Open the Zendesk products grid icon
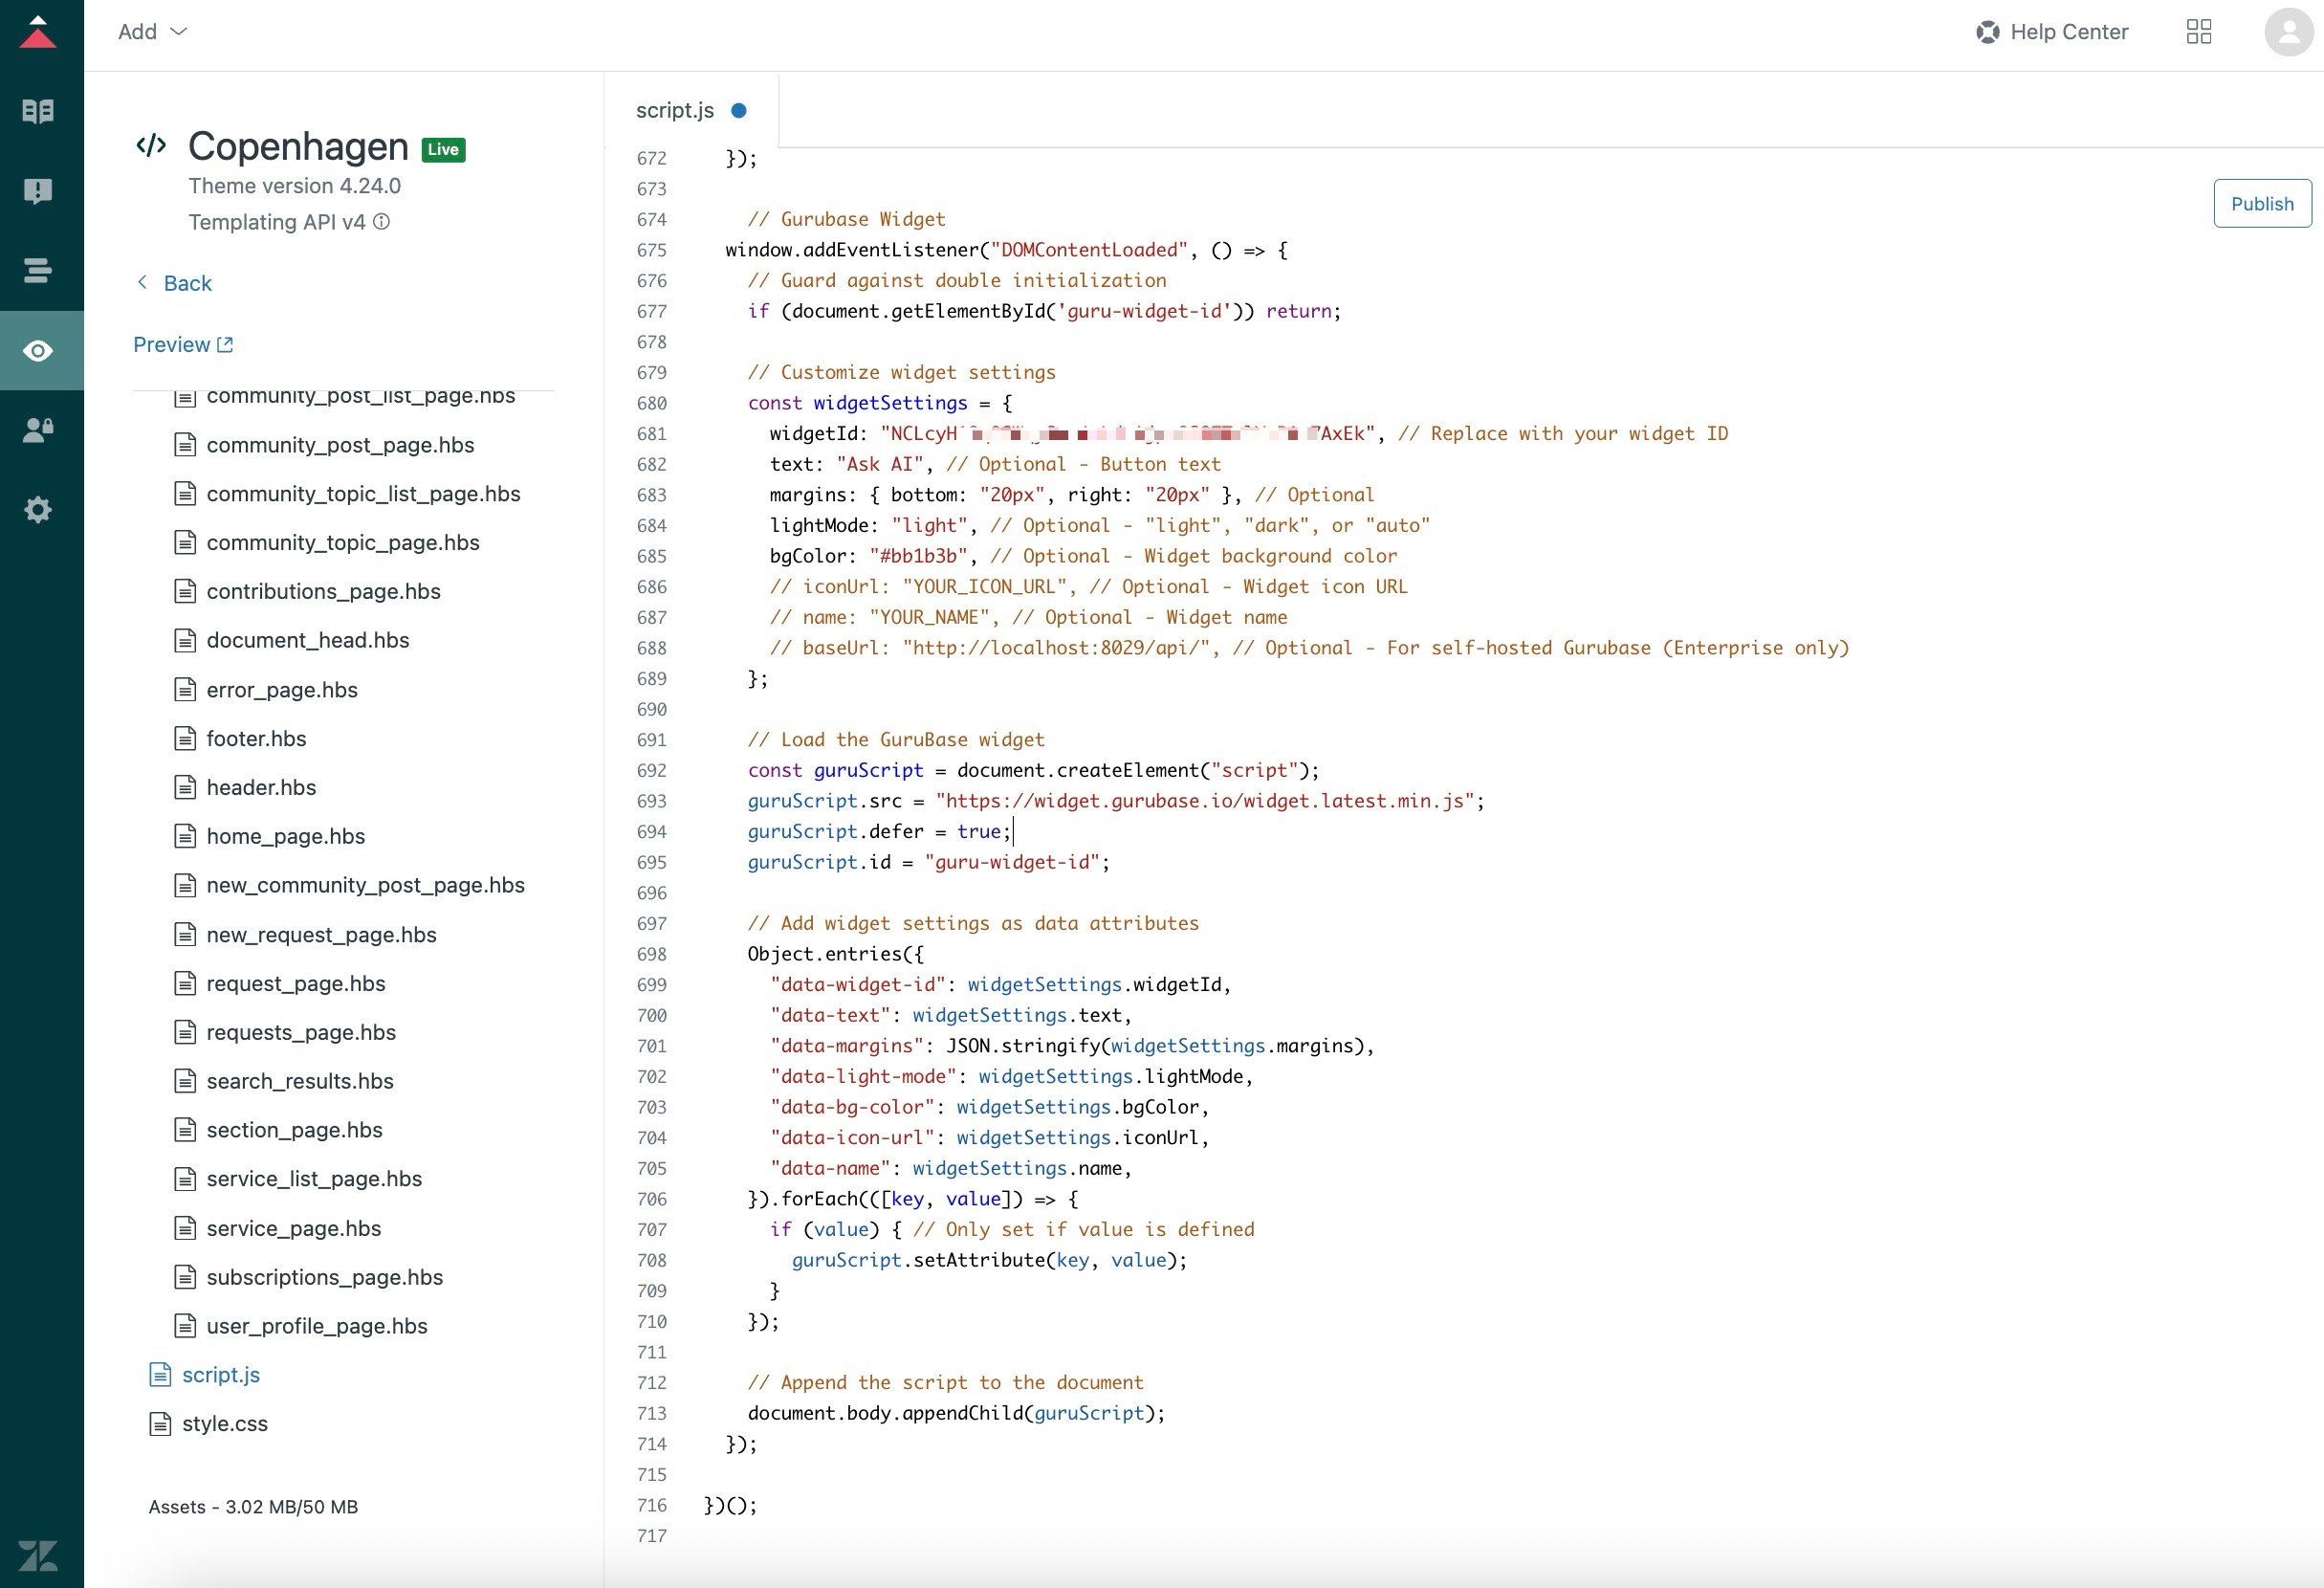This screenshot has width=2324, height=1588. click(x=2199, y=32)
